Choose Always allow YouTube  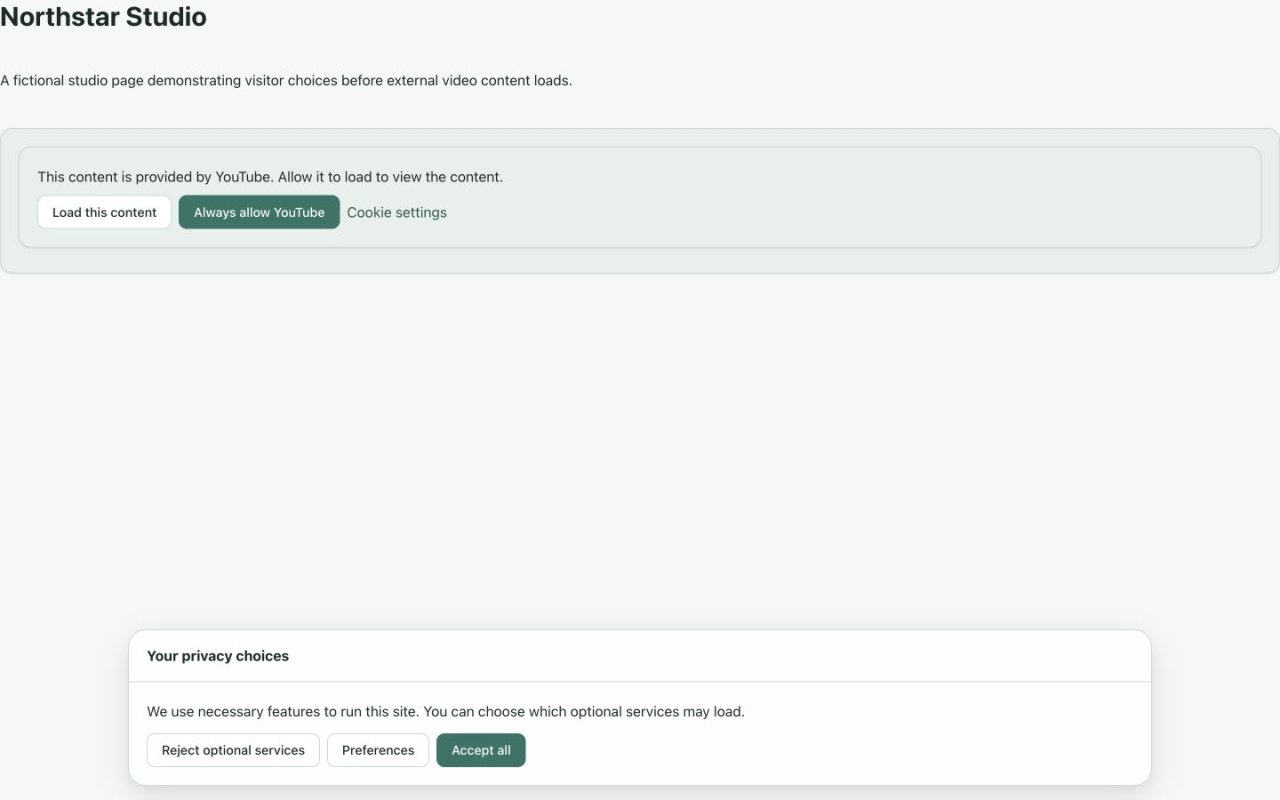(259, 212)
